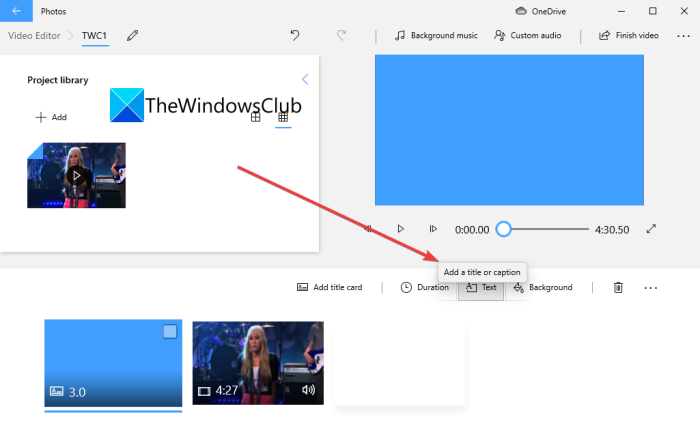Screen dimensions: 700x443
Task: Toggle the checkbox on the title card
Action: [x=170, y=332]
